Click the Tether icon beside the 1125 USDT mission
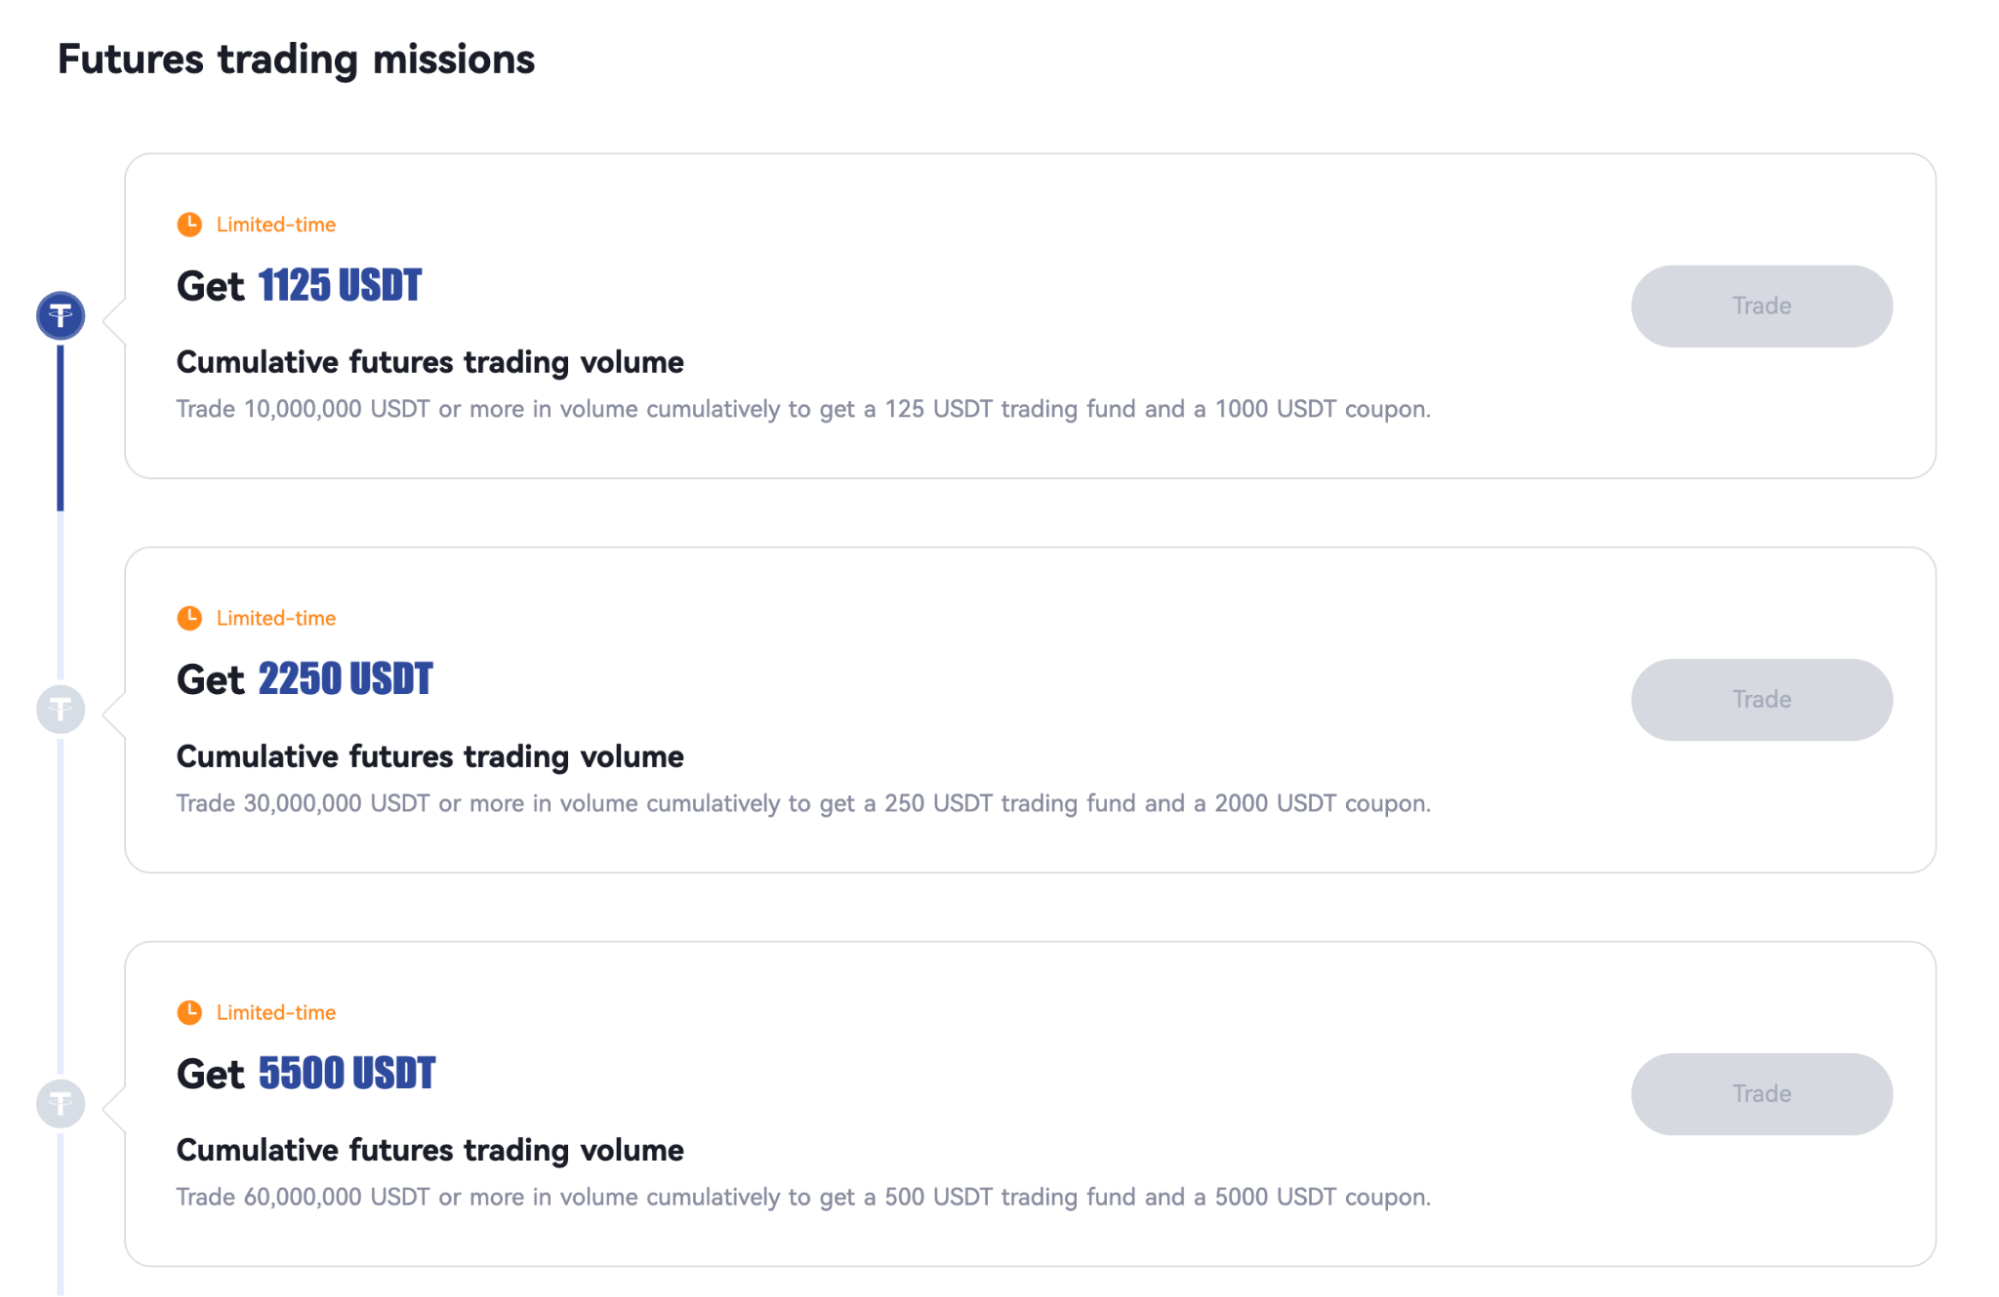The height and width of the screenshot is (1297, 1999). coord(61,314)
